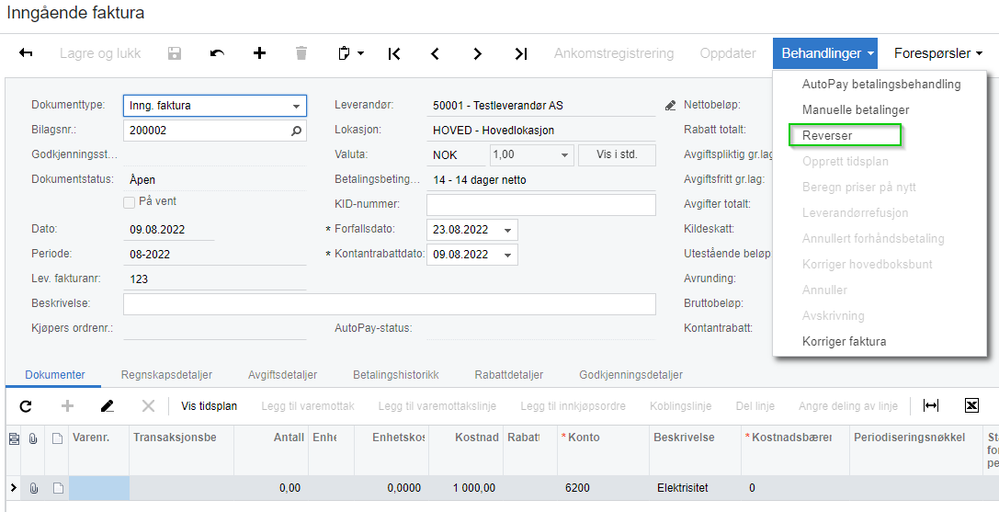The height and width of the screenshot is (512, 999).
Task: Click fit-to-width columns icon
Action: tap(931, 406)
